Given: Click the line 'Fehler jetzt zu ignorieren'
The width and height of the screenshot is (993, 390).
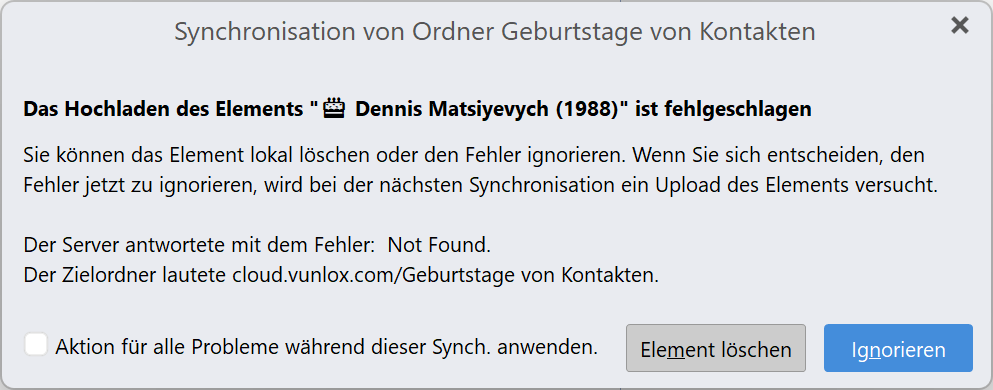Looking at the screenshot, I should [x=134, y=186].
